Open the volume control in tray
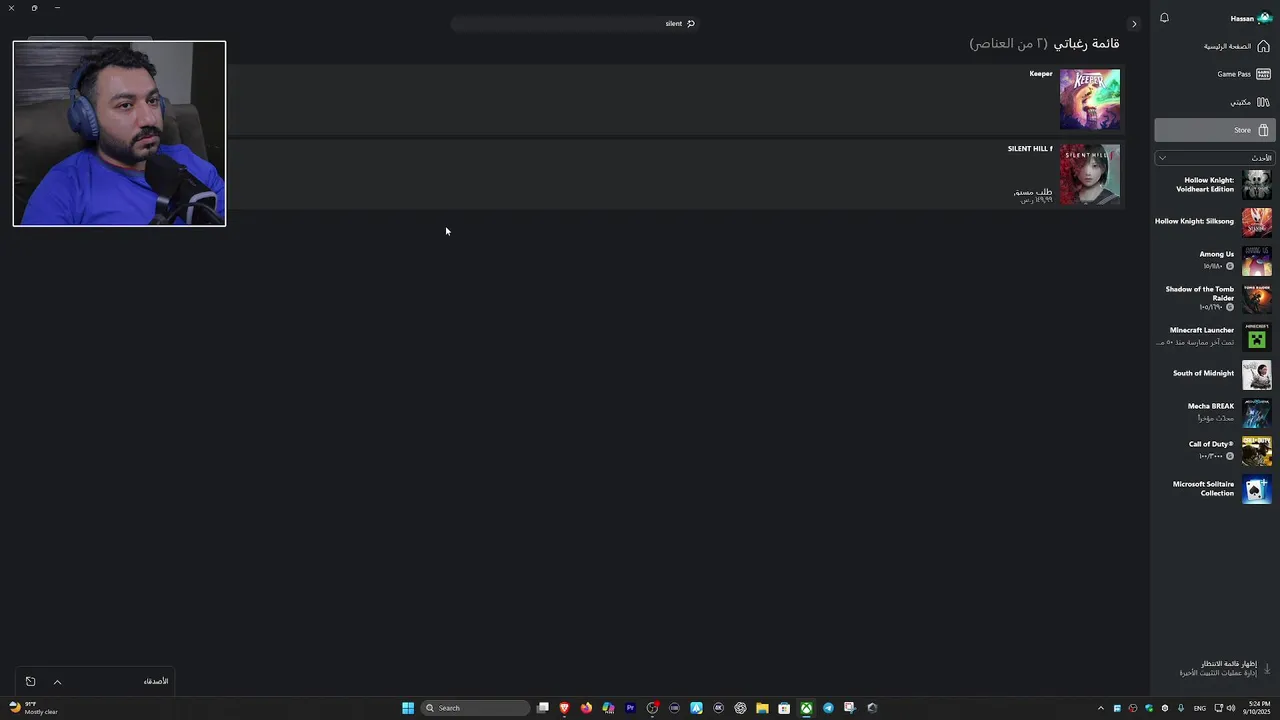The height and width of the screenshot is (720, 1280). coord(1231,708)
